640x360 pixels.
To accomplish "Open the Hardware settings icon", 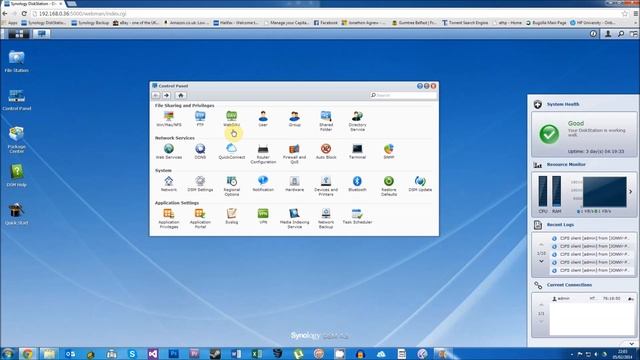I will pos(294,184).
